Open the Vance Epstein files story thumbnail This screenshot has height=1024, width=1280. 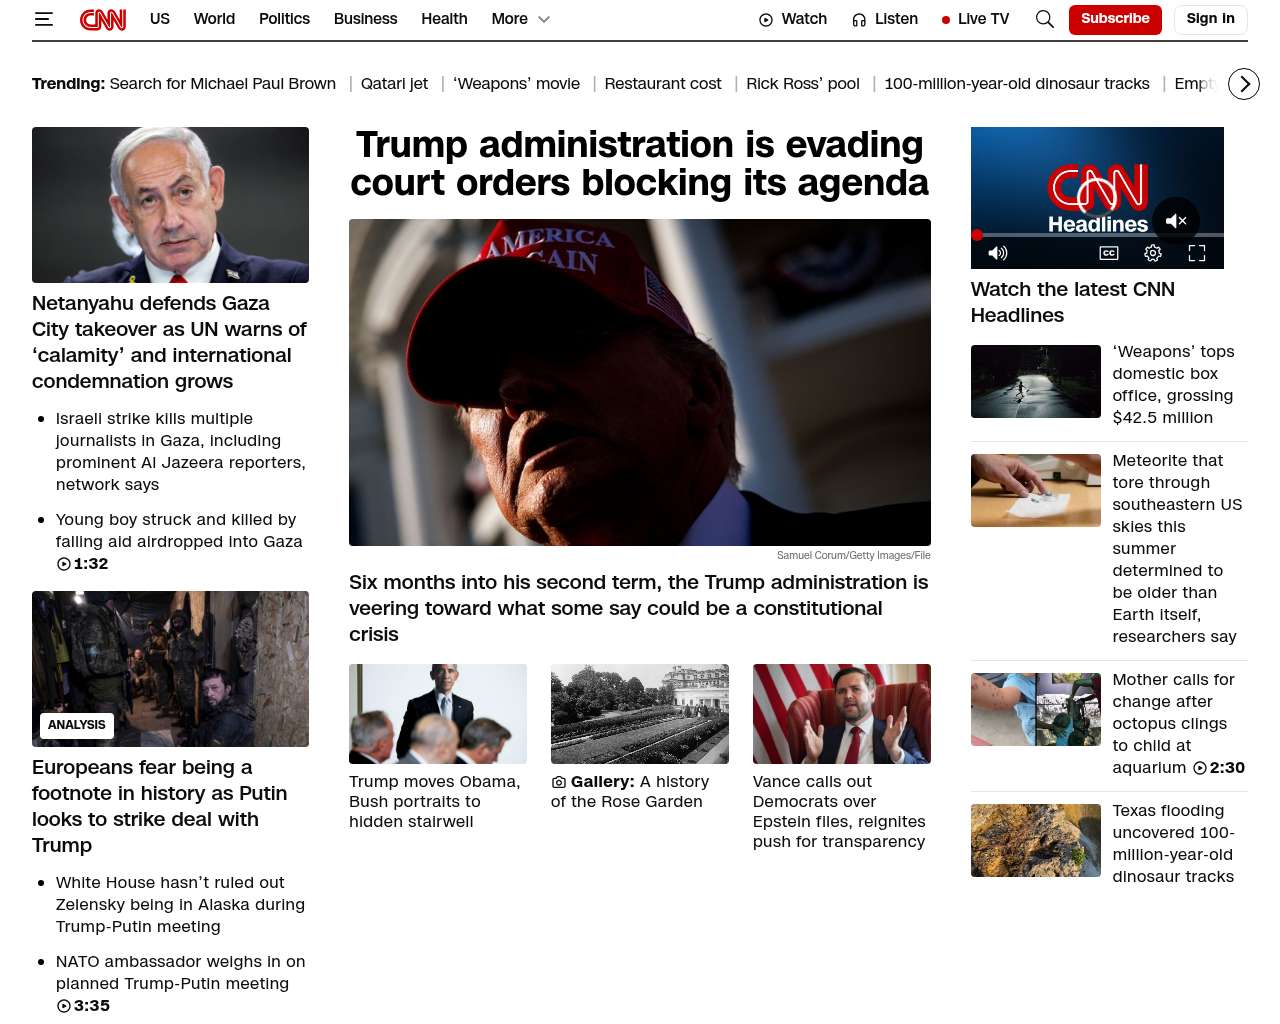(x=842, y=714)
